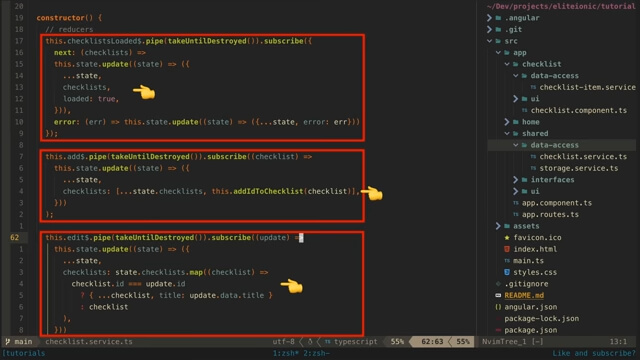The image size is (640, 360).
Task: Collapse the shared folder chevron
Action: pyautogui.click(x=507, y=133)
